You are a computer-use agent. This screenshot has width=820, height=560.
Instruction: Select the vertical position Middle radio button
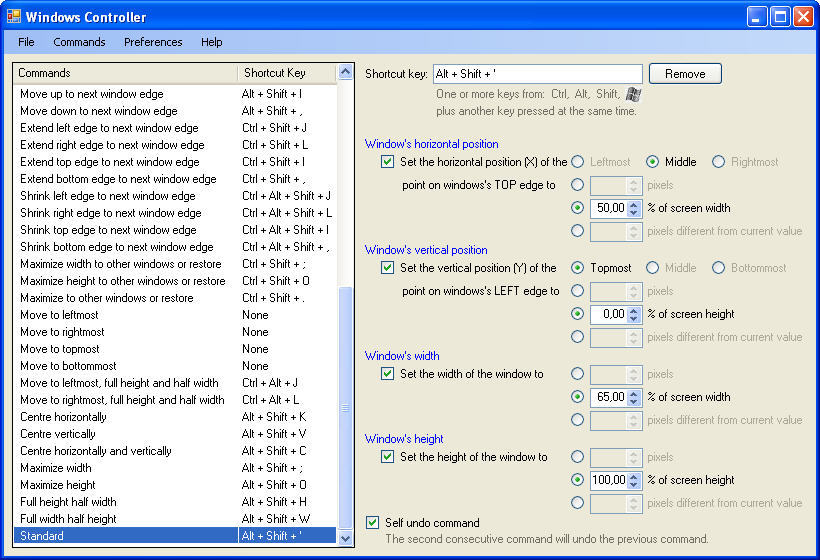(652, 268)
